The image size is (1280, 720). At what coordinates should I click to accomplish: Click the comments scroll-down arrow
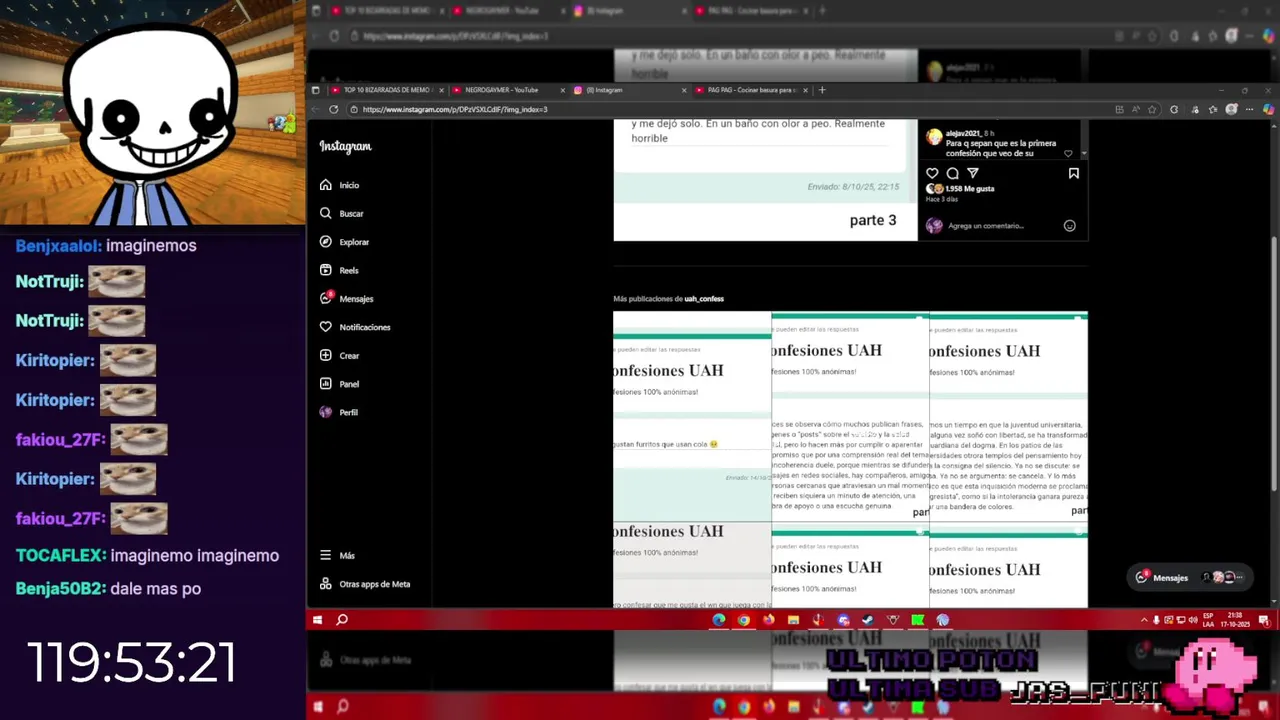point(1084,154)
